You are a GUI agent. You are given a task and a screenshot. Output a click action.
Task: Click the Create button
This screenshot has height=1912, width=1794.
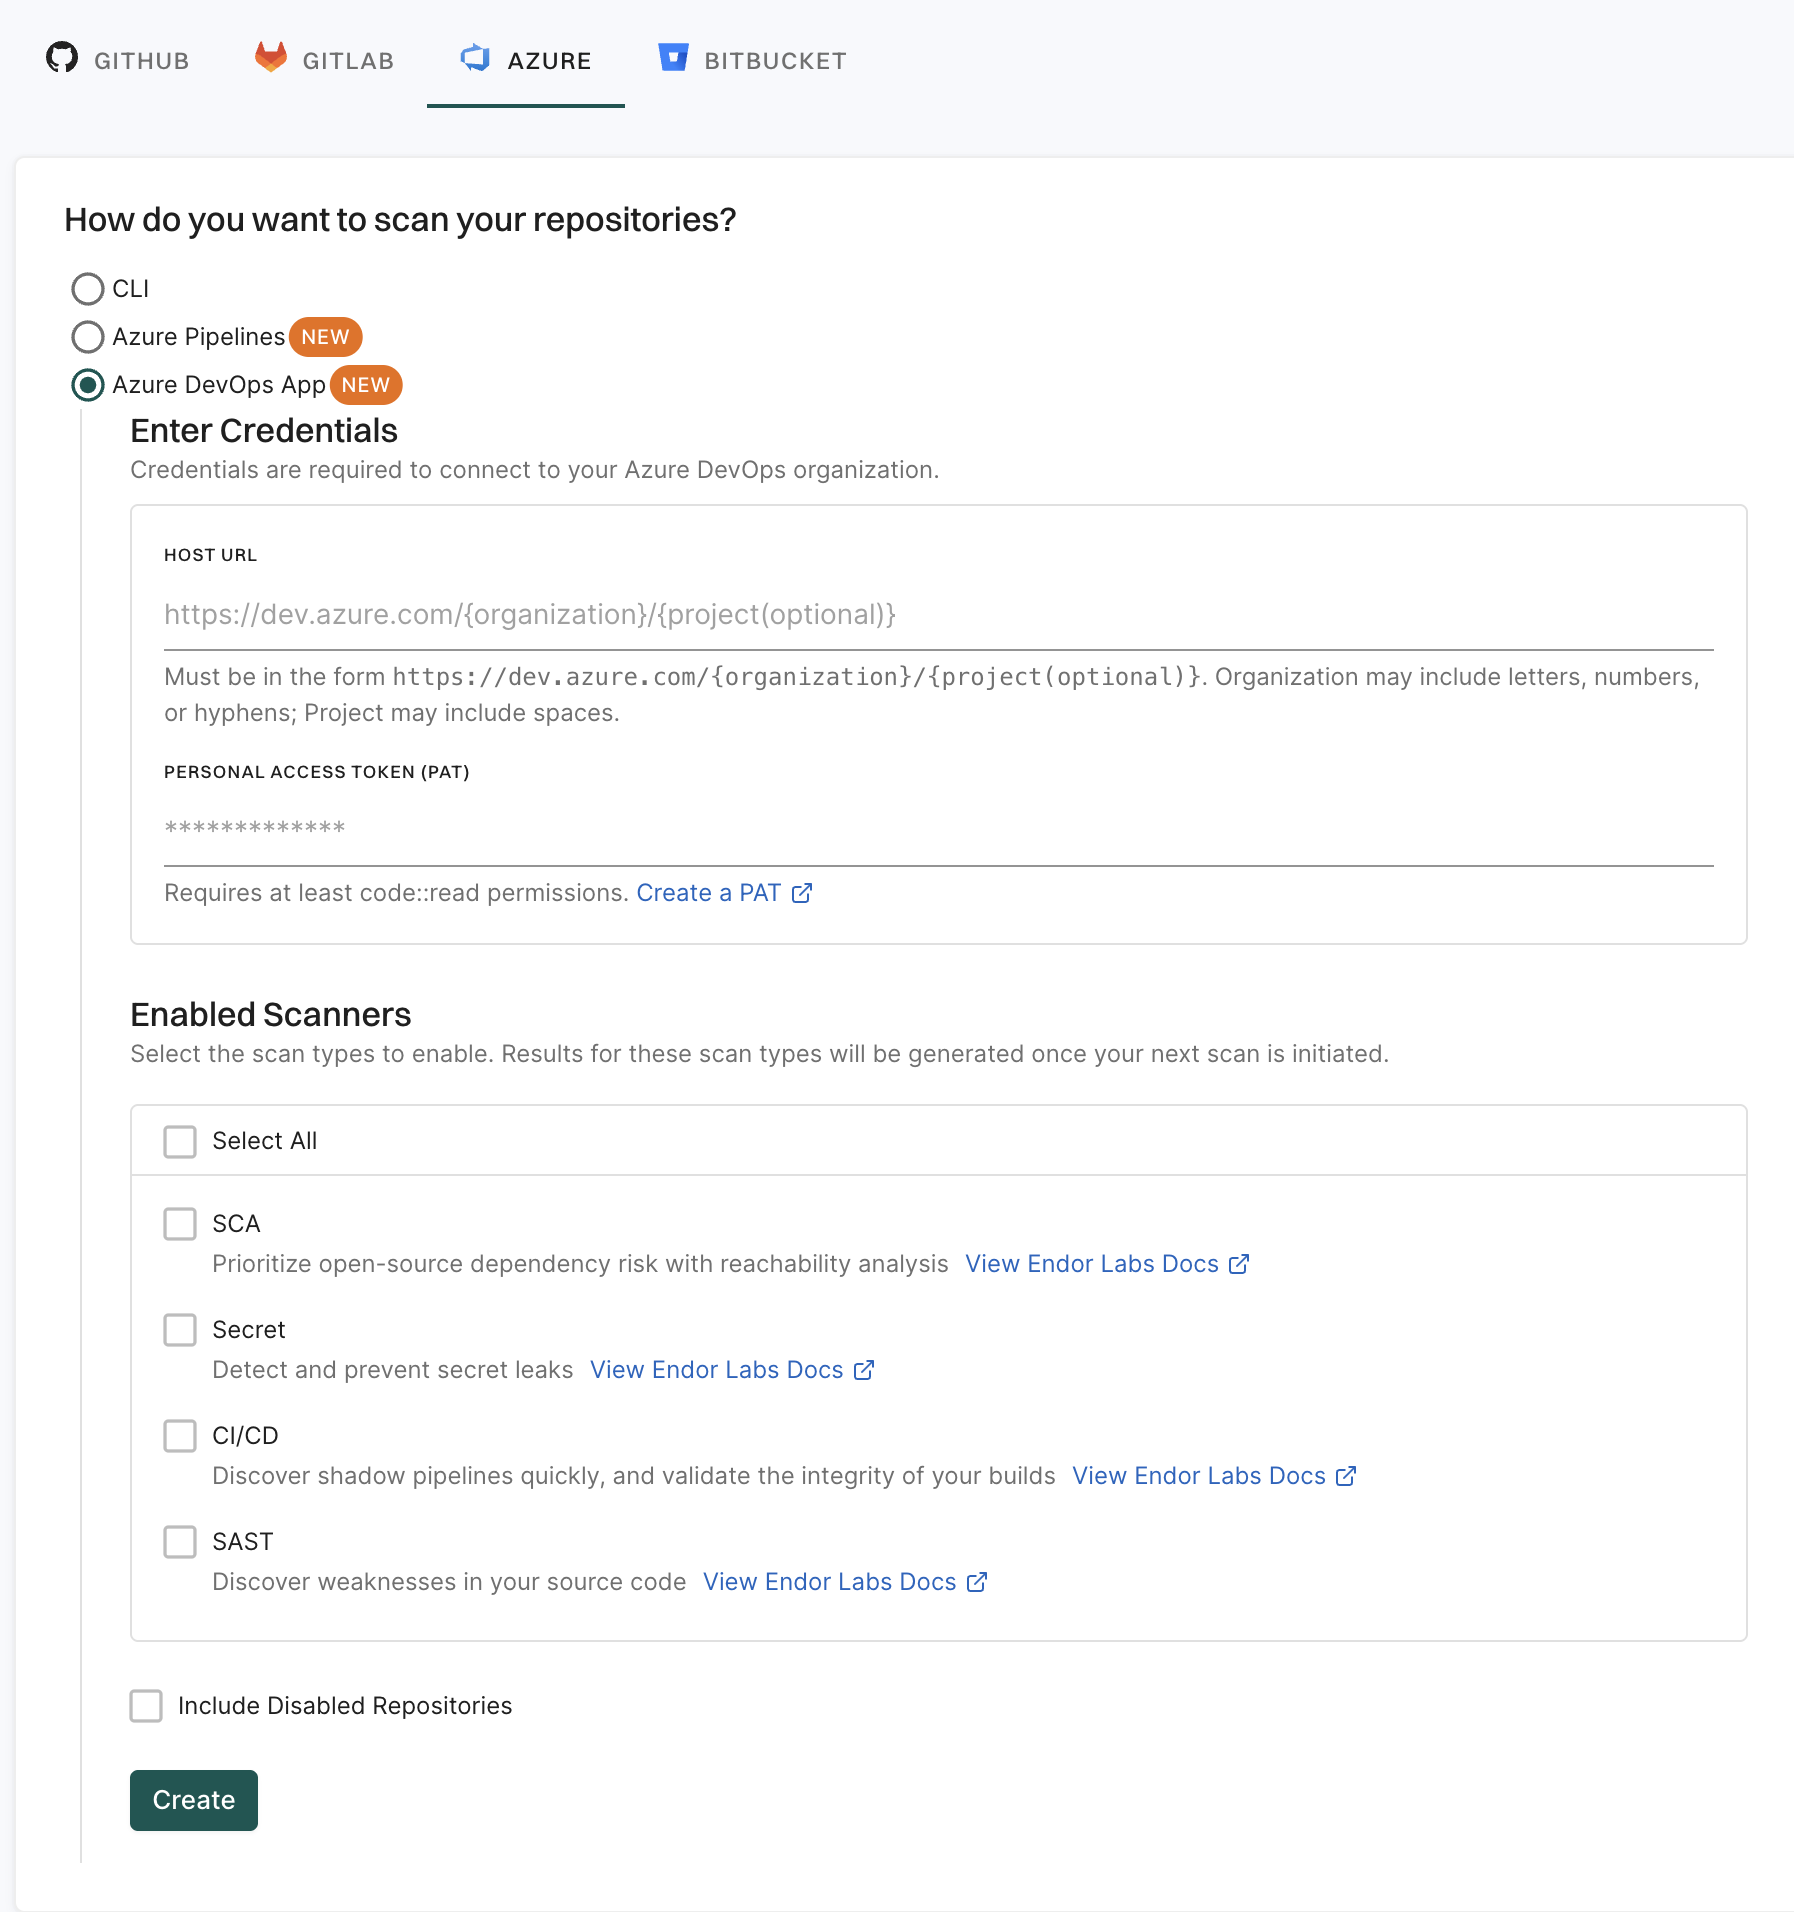(193, 1800)
